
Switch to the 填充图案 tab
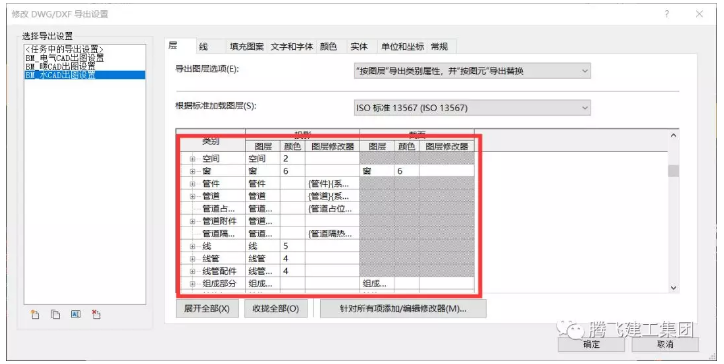247,46
